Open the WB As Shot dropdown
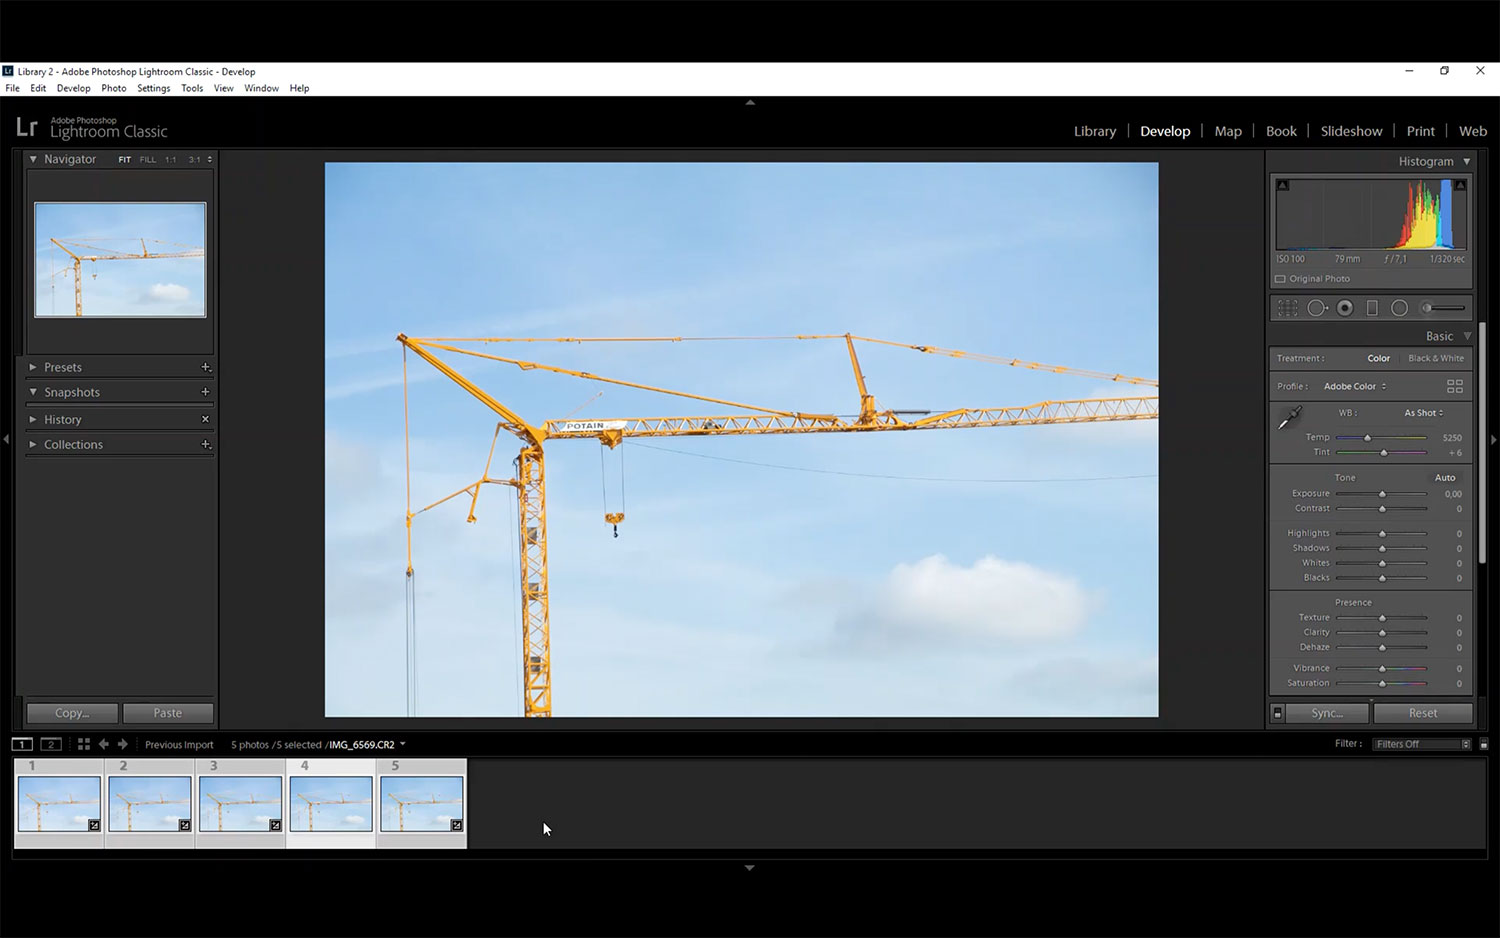This screenshot has height=938, width=1500. 1423,413
